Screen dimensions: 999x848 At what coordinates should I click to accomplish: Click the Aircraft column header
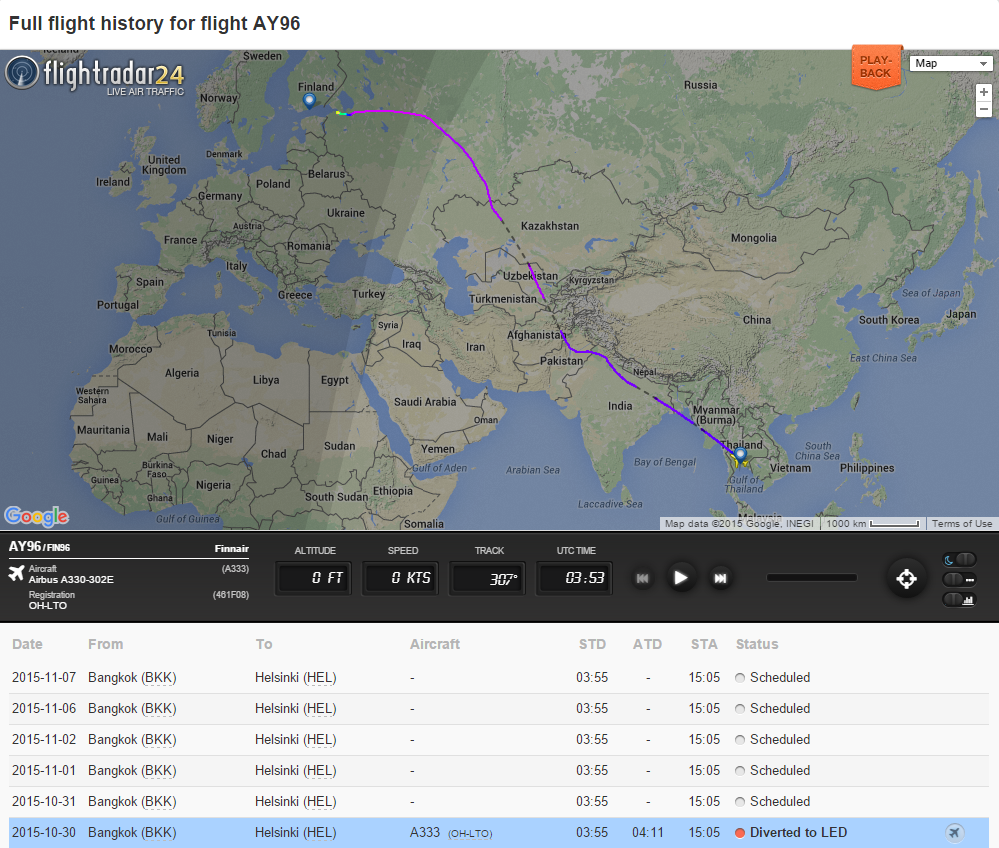point(435,644)
